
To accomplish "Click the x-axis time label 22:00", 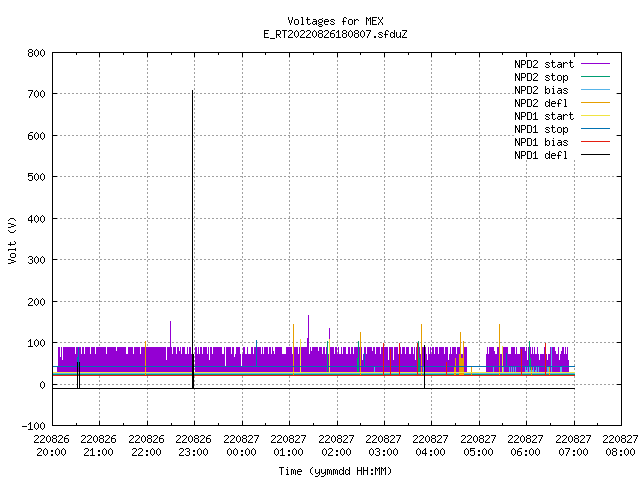I will (146, 452).
